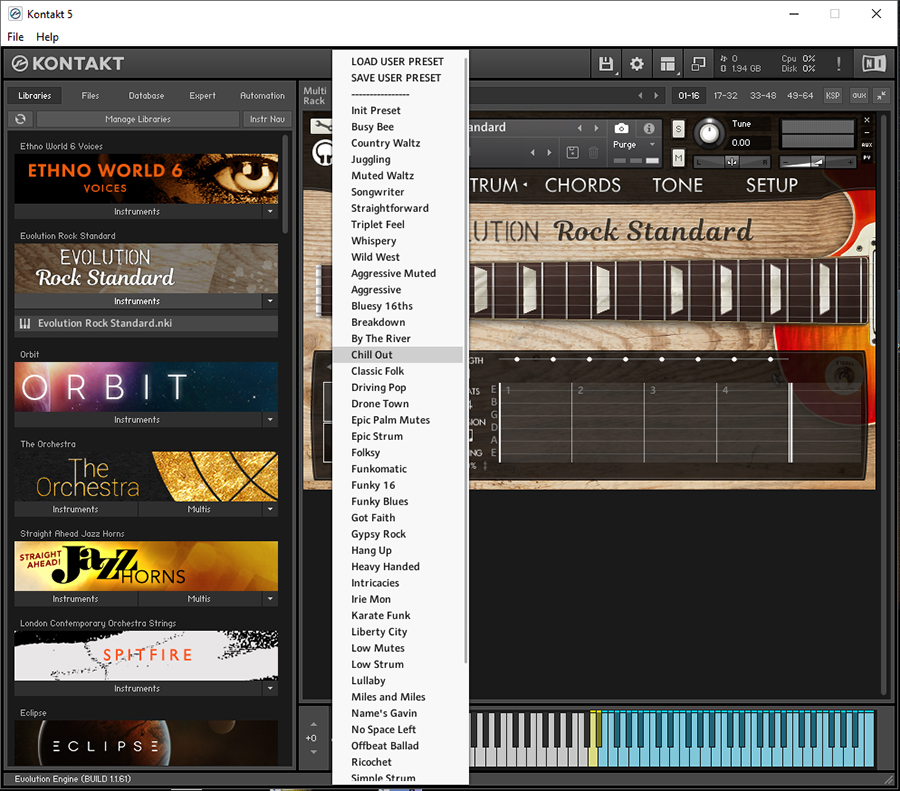
Task: Expand Jazz Horns library options arrow
Action: 270,599
